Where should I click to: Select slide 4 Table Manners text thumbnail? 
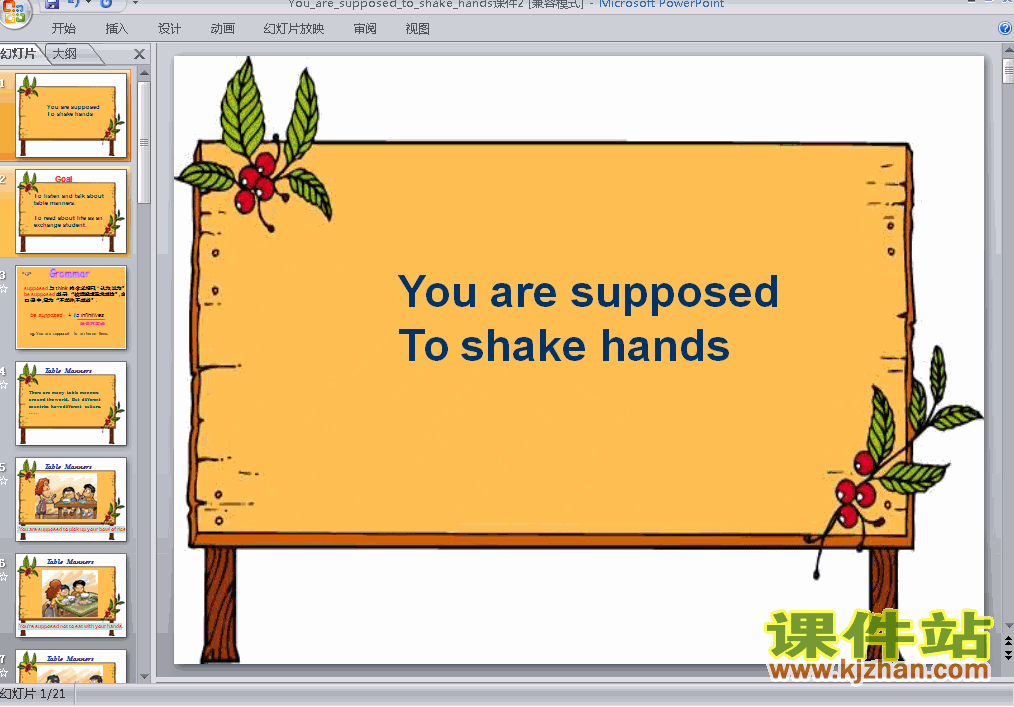click(x=71, y=404)
